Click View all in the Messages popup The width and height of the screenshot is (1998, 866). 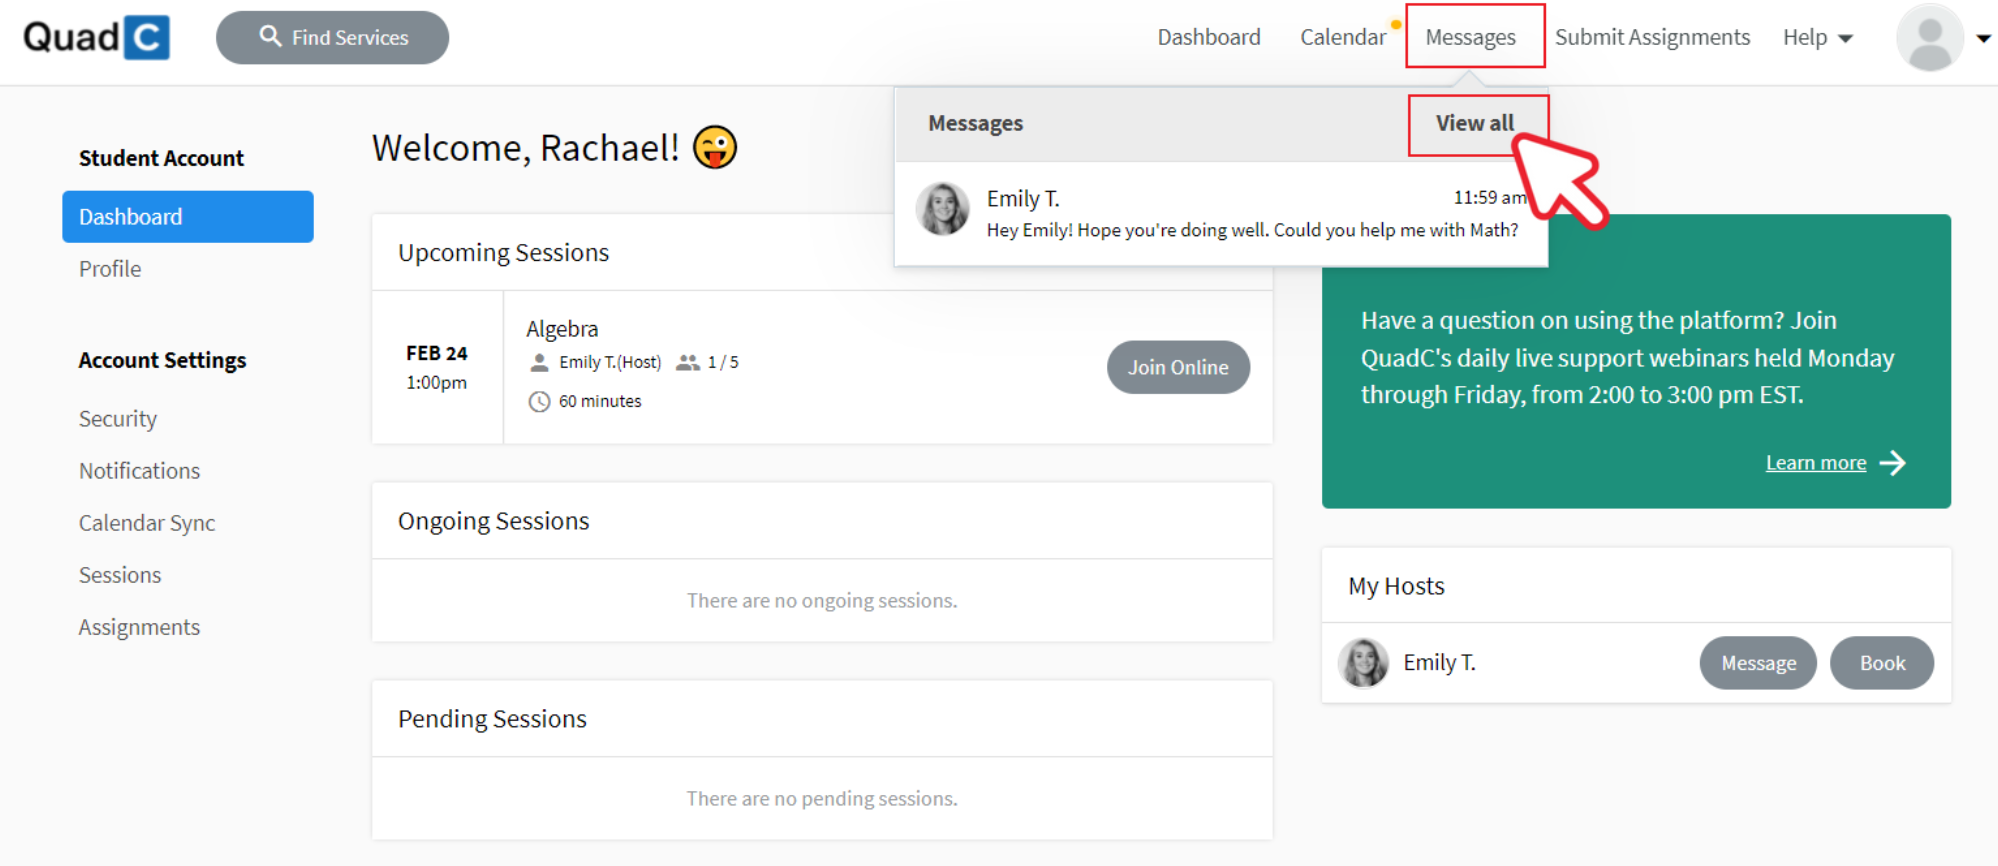[1474, 123]
